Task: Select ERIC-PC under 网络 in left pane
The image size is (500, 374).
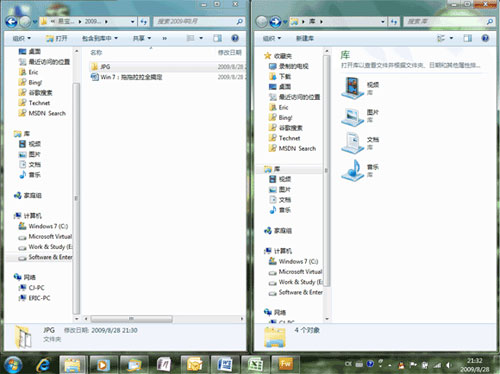Action: pos(35,298)
